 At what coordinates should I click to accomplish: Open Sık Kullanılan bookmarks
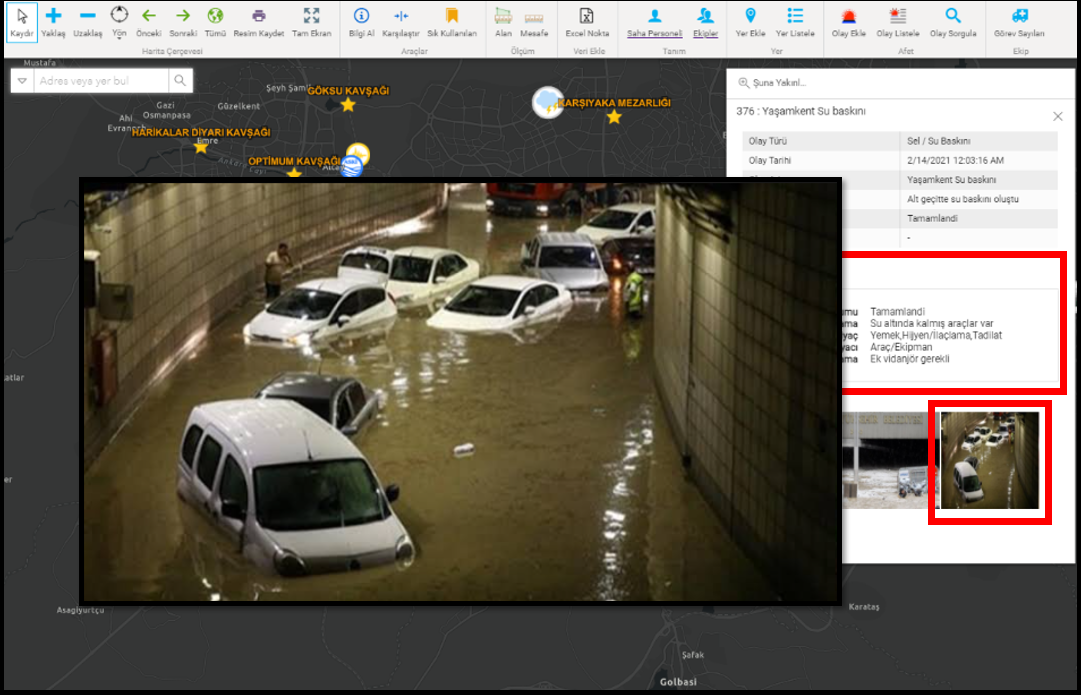[x=452, y=17]
